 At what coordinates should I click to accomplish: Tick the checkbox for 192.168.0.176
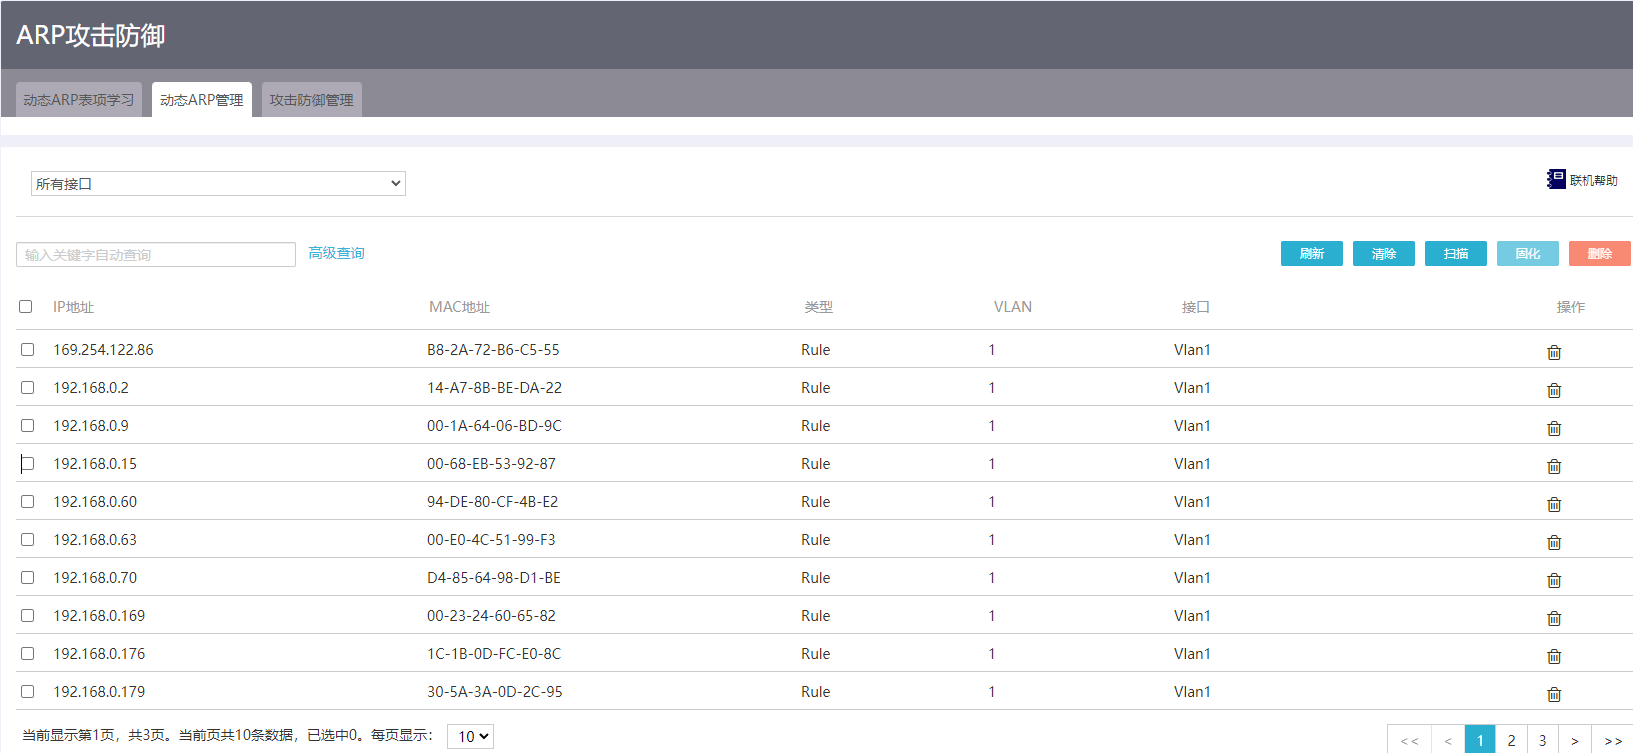[28, 654]
